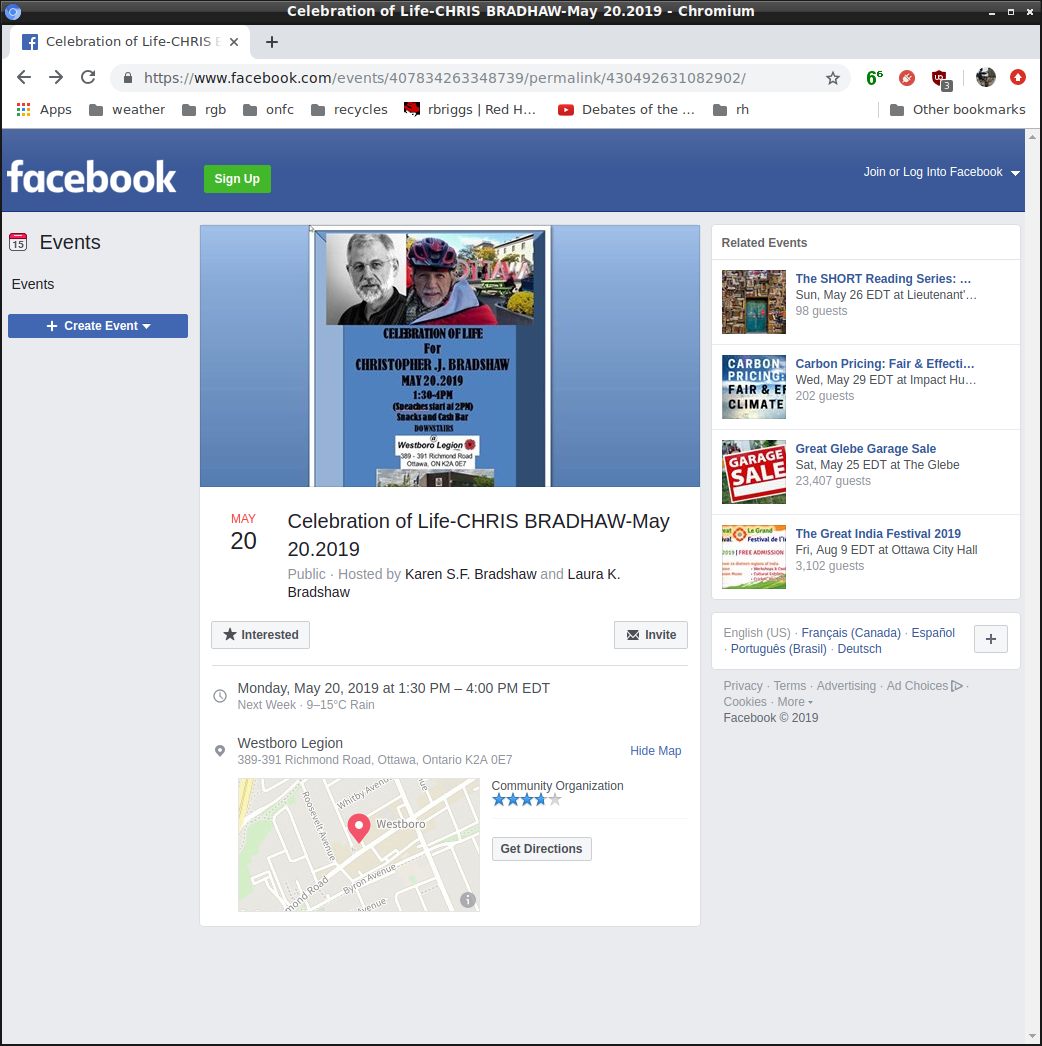This screenshot has height=1046, width=1042.
Task: Open the recycles bookmarks folder
Action: click(349, 109)
